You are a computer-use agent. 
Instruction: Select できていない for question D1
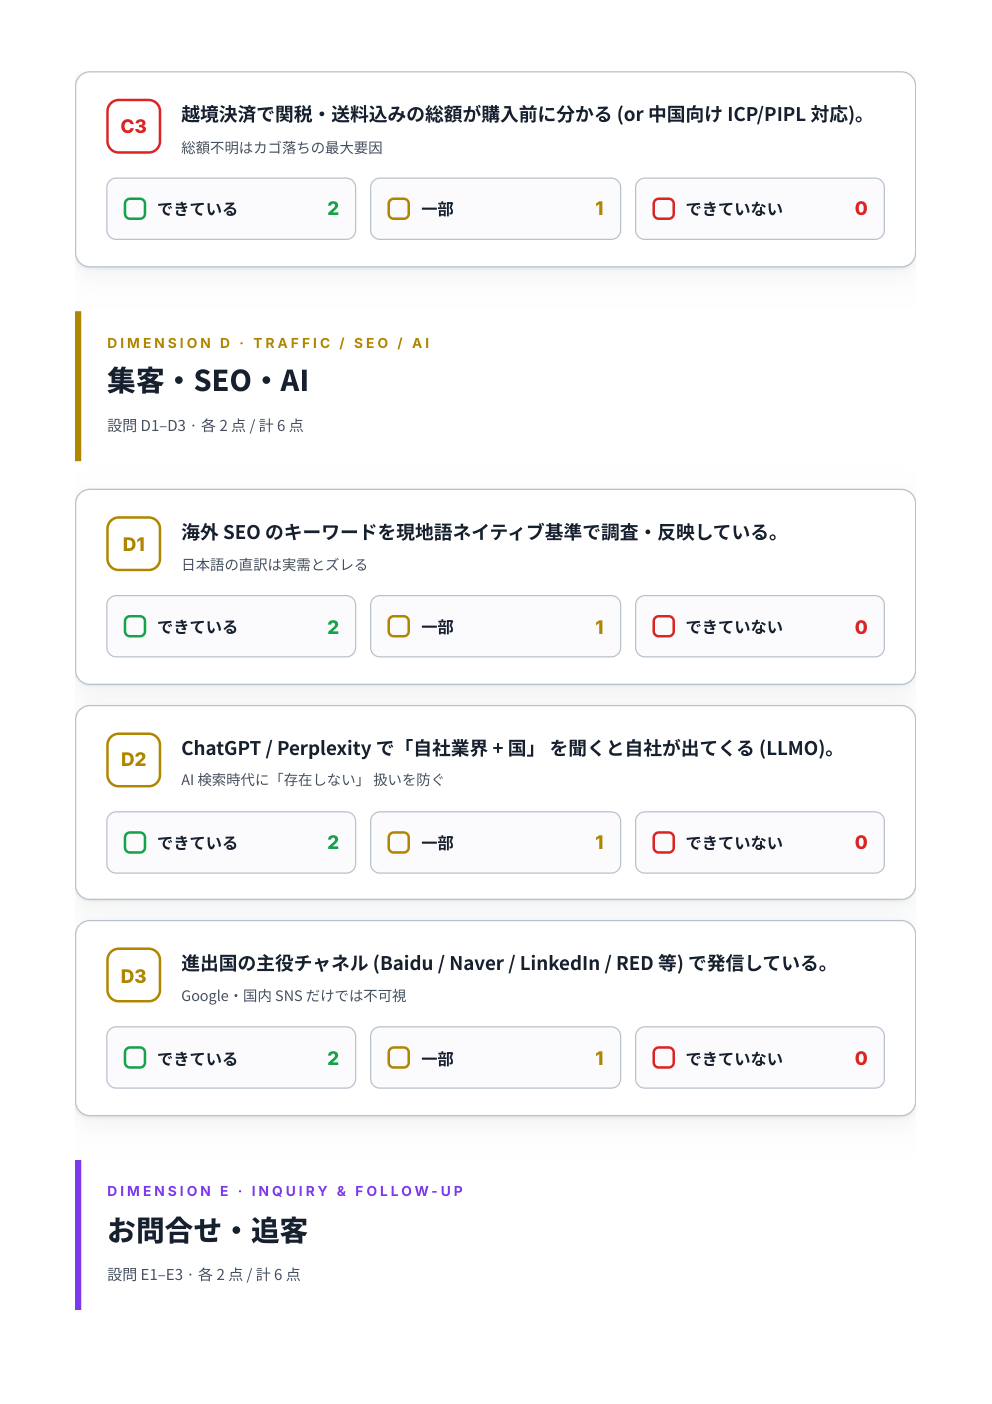click(760, 627)
